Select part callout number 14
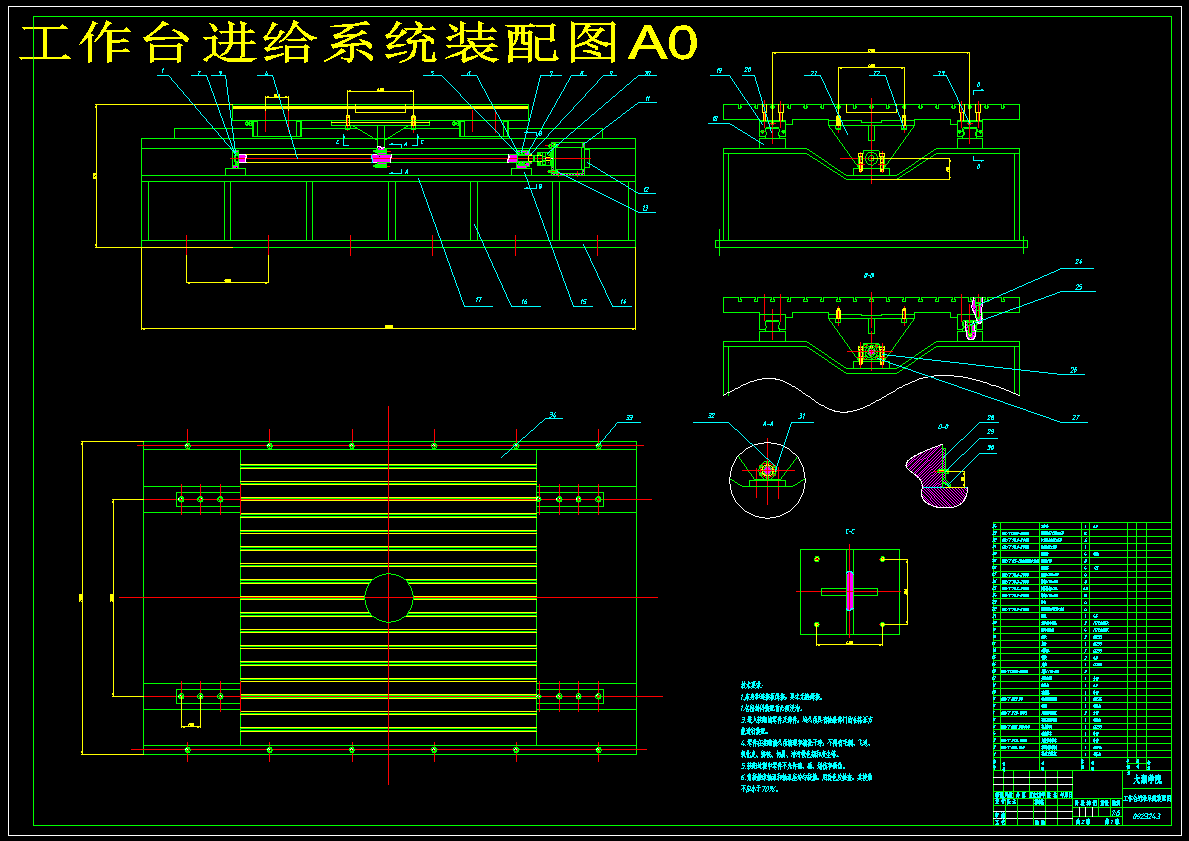This screenshot has height=841, width=1189. point(623,302)
